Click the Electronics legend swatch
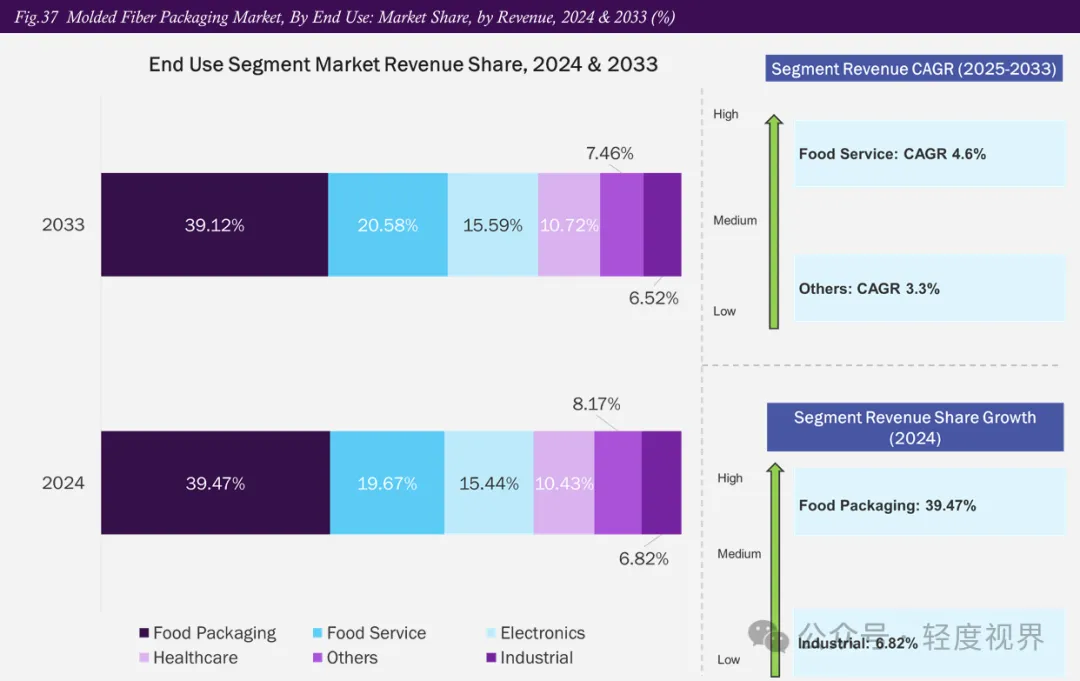 click(490, 633)
